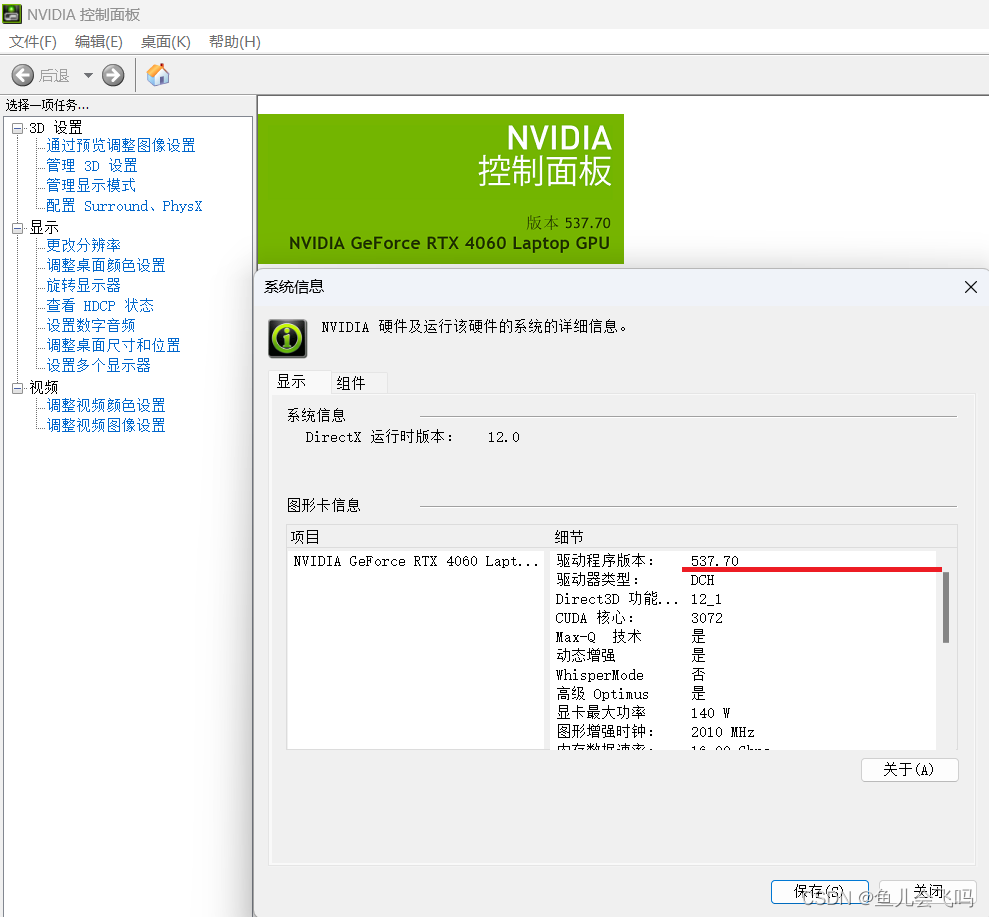
Task: Select 调整桌面尺寸和位置 task
Action: coord(114,346)
